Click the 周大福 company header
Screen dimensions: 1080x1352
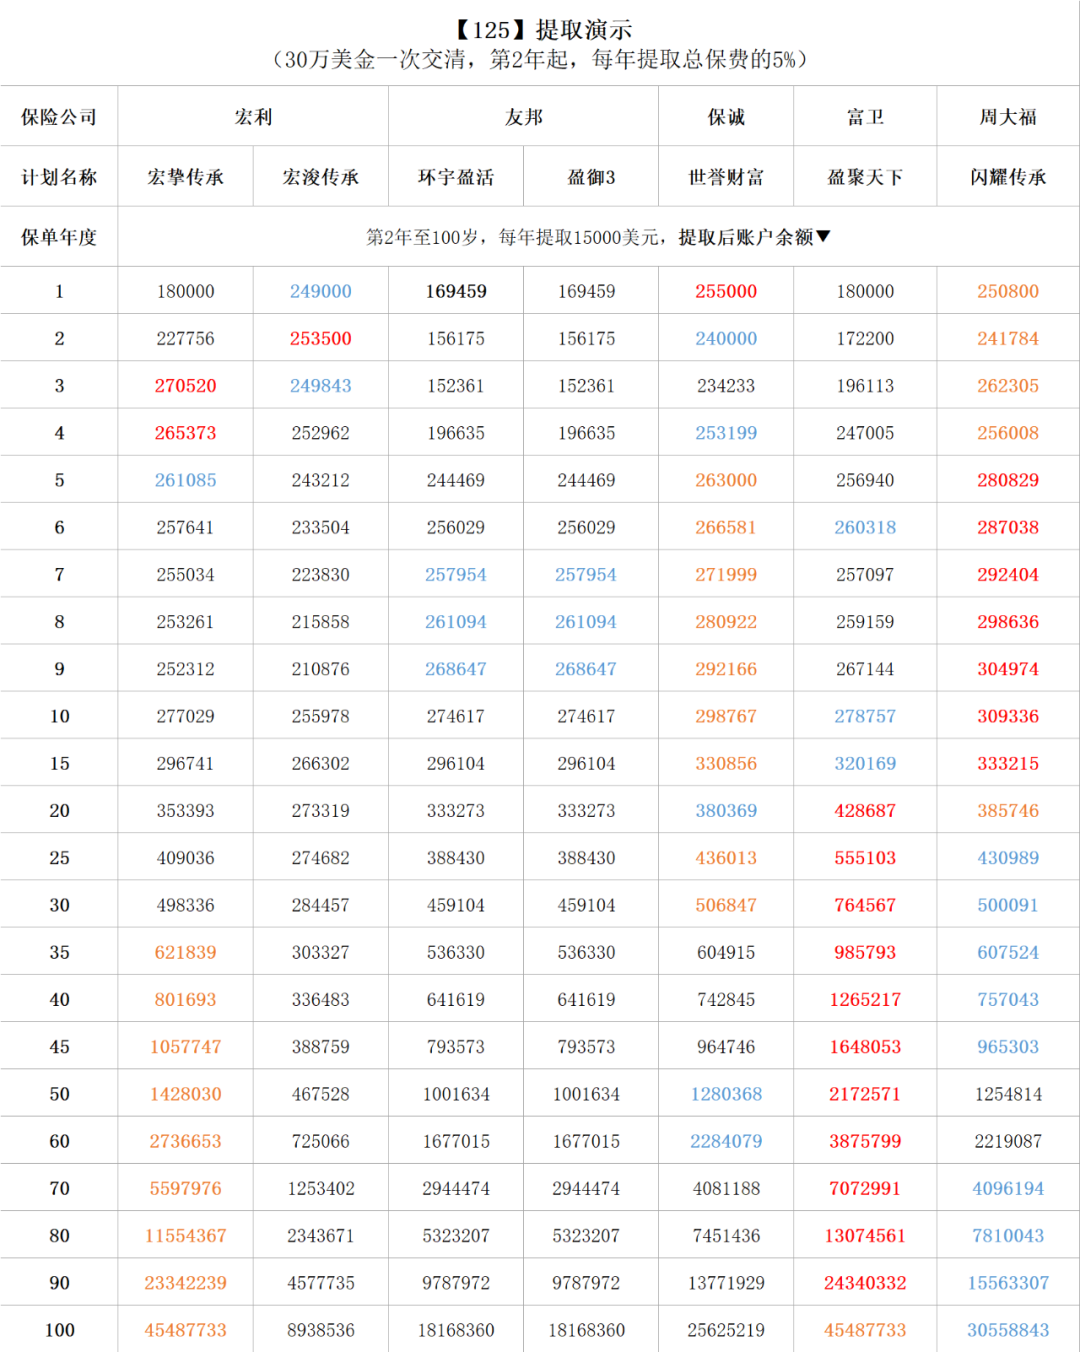coord(1007,117)
